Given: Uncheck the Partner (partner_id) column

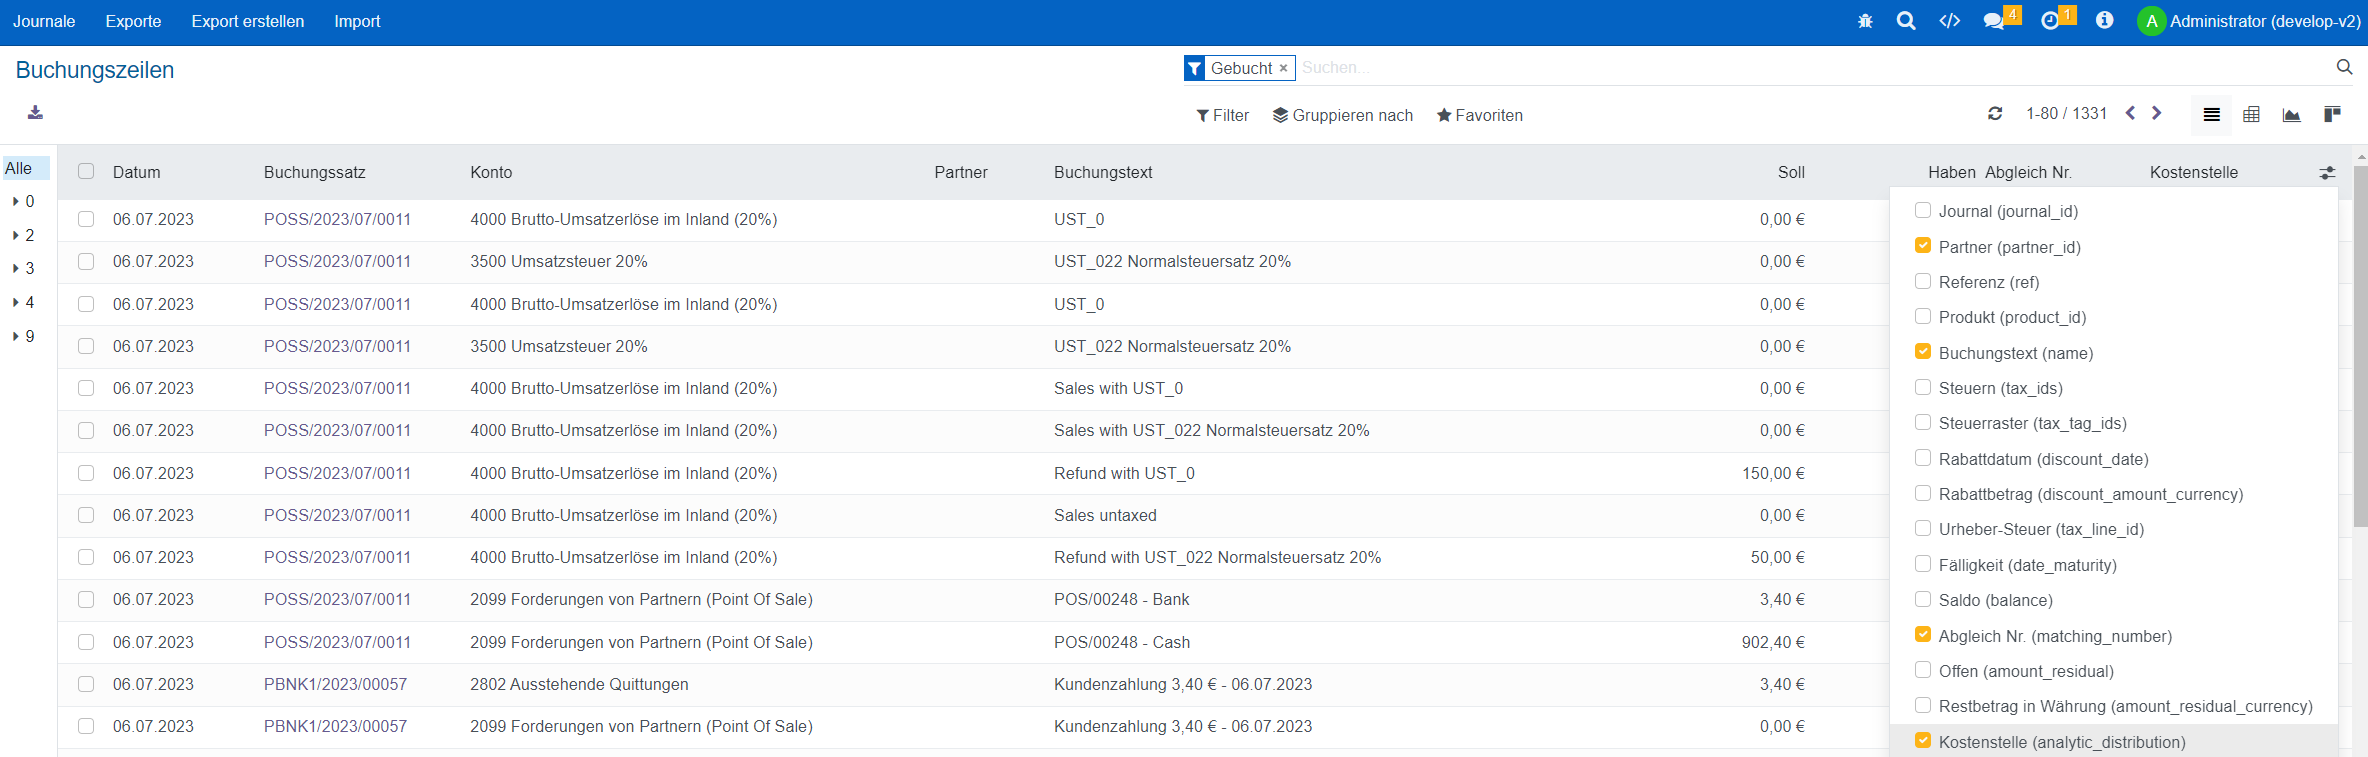Looking at the screenshot, I should point(1922,246).
